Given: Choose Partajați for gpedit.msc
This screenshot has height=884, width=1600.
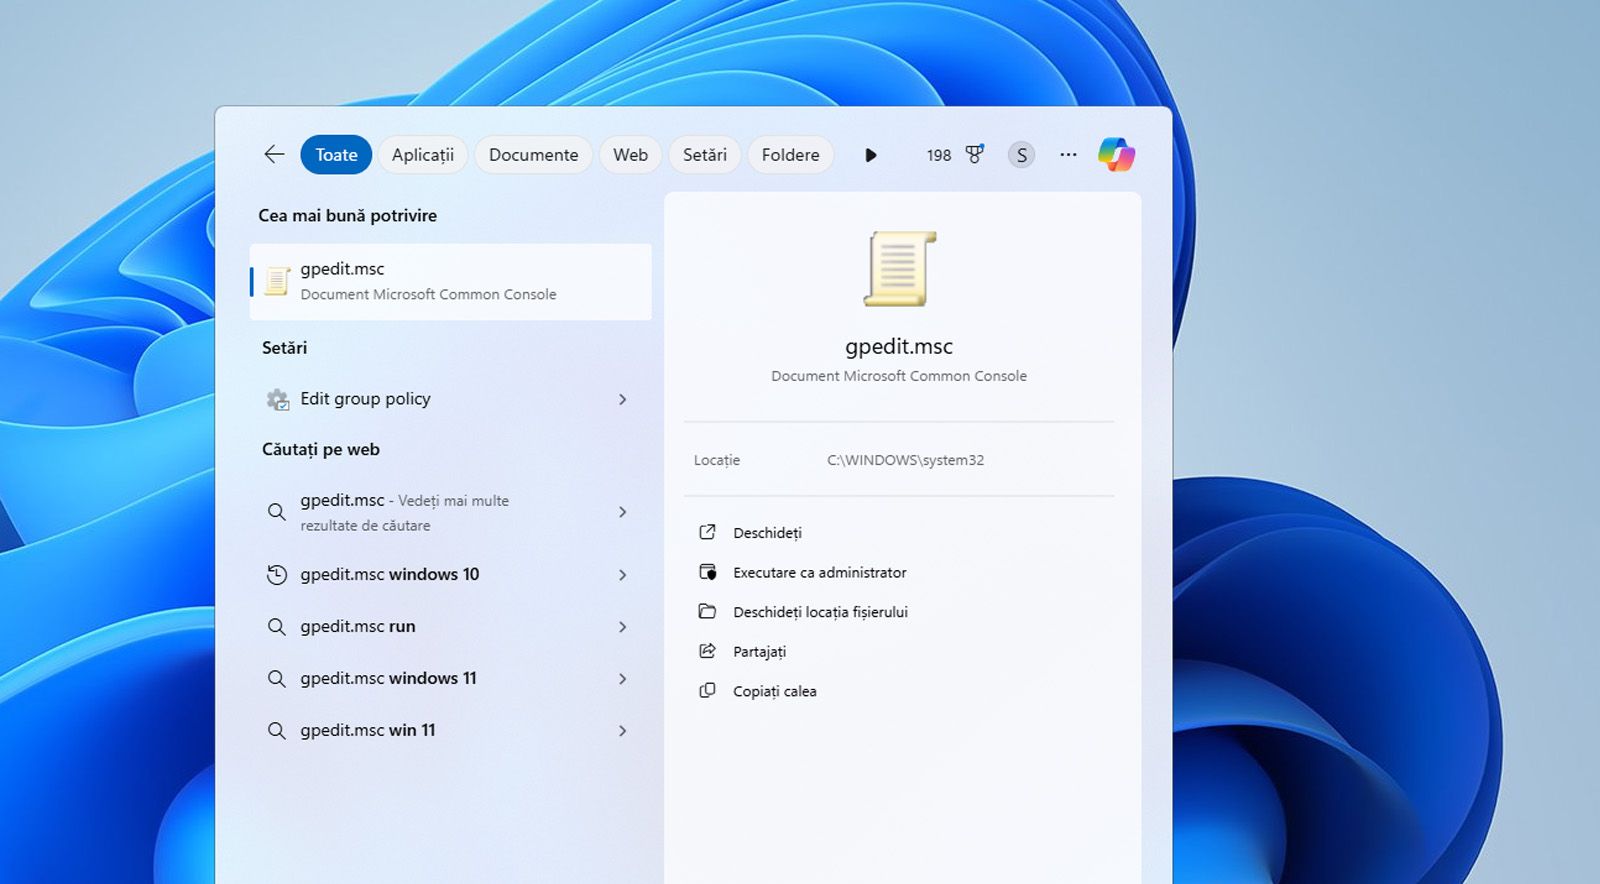Looking at the screenshot, I should (759, 652).
